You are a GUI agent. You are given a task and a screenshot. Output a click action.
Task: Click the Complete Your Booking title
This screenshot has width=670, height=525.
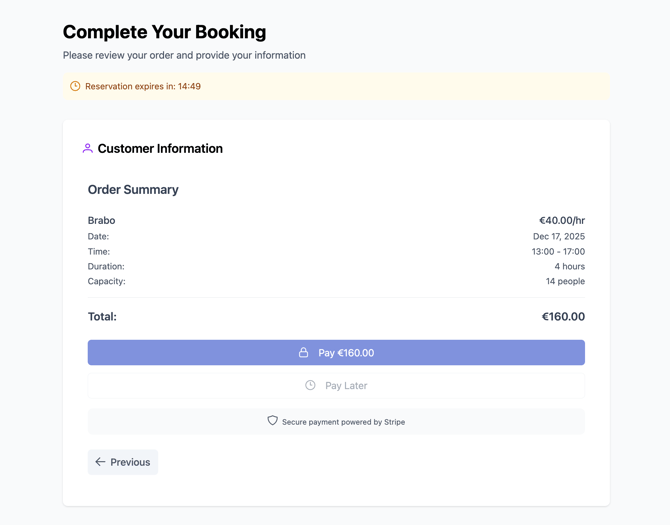[164, 32]
